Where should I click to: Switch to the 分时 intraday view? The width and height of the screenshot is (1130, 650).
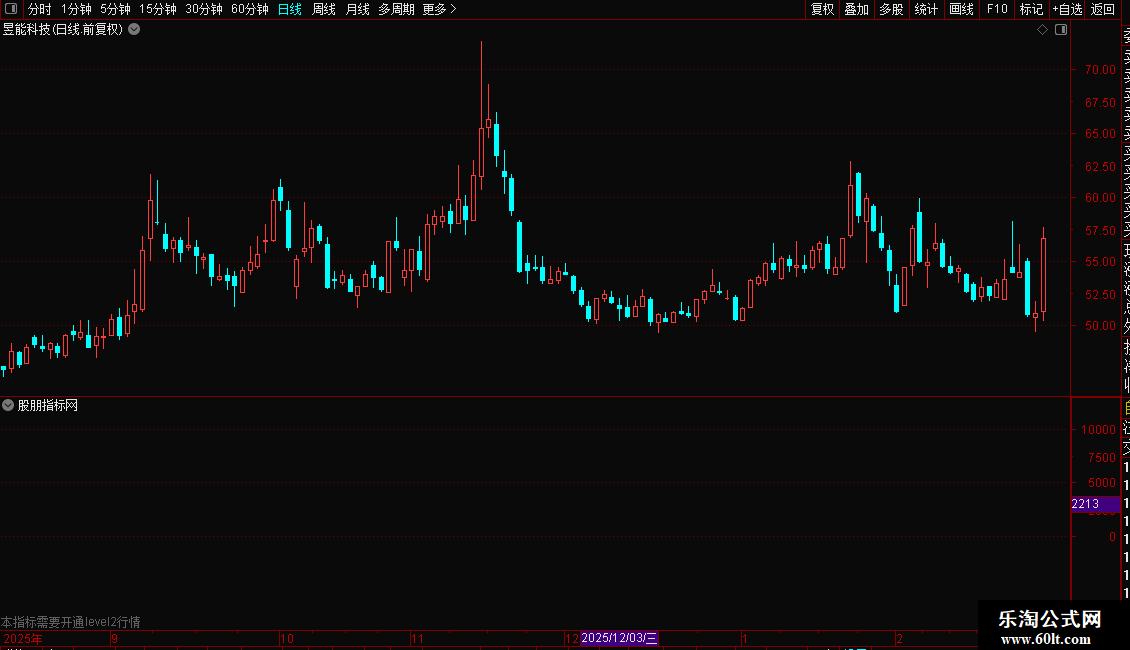pos(40,9)
